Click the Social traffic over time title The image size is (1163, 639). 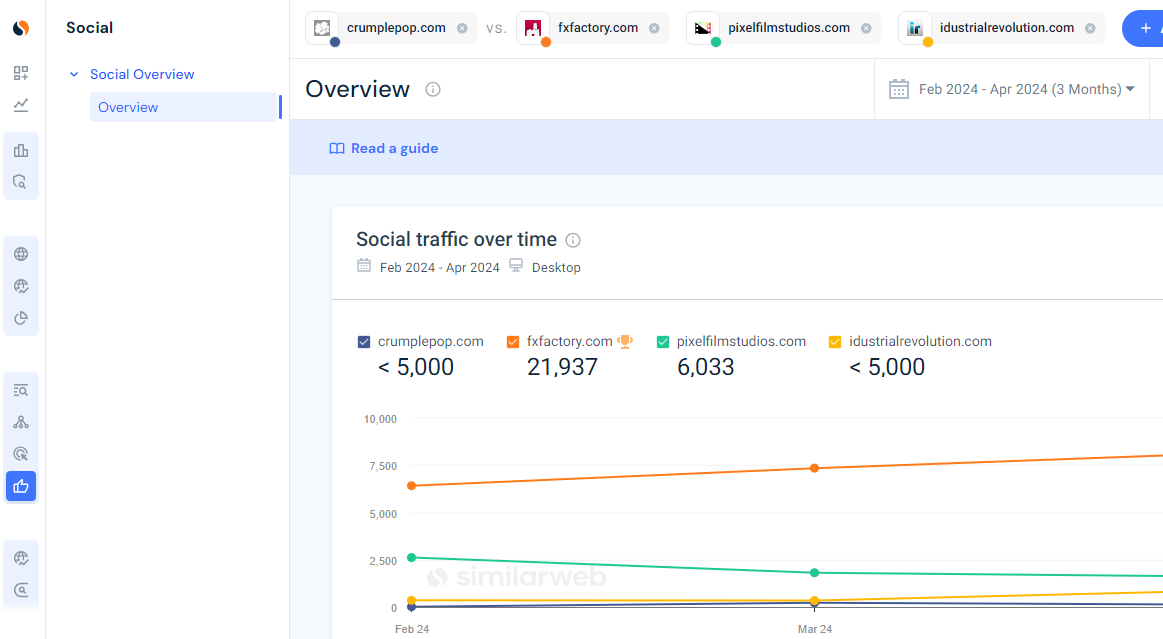456,239
